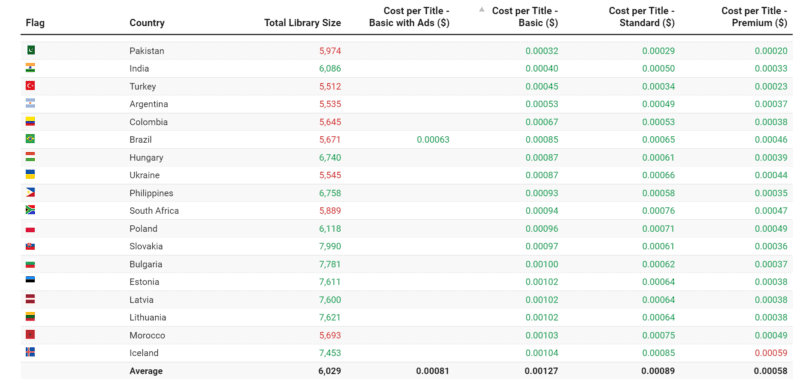Click the Argentina flag icon
The width and height of the screenshot is (812, 389).
click(31, 104)
